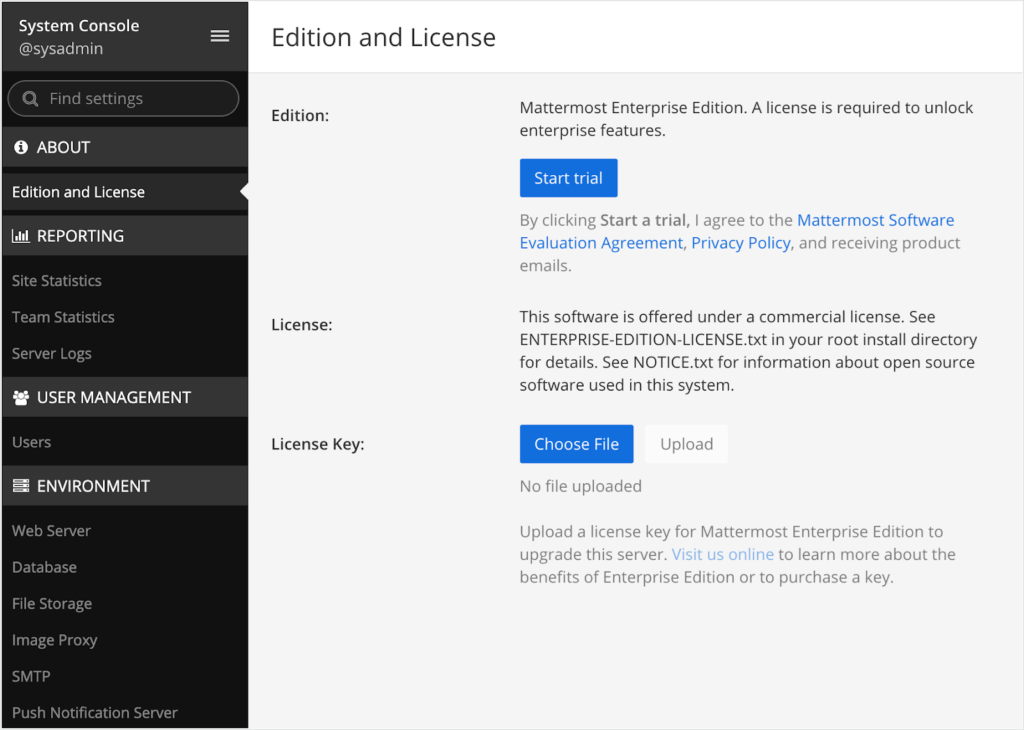The width and height of the screenshot is (1024, 730).
Task: Follow the Visit us online link
Action: 722,554
